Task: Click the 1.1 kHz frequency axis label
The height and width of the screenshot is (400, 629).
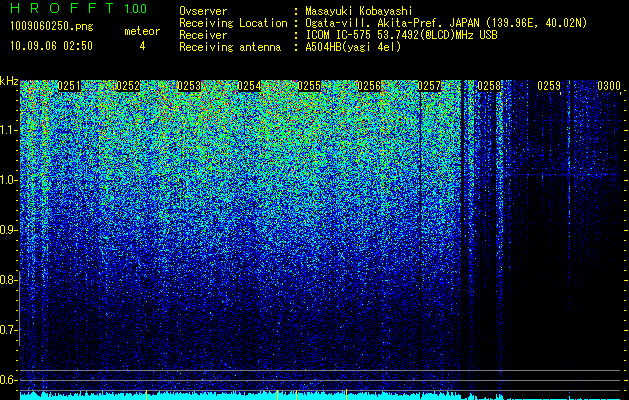Action: [x=8, y=130]
